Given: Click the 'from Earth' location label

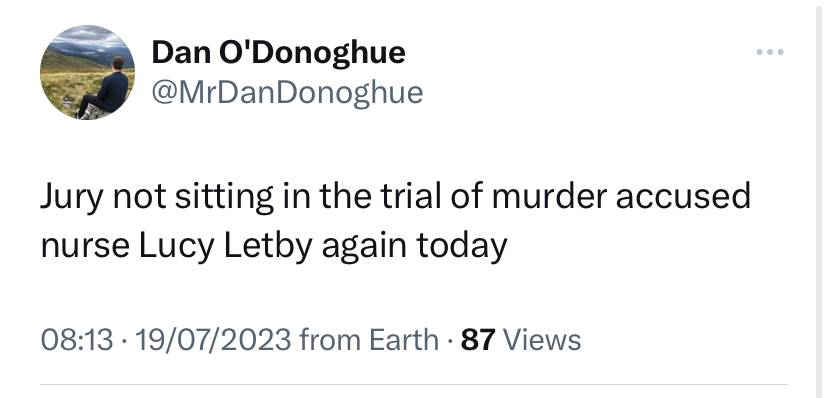Looking at the screenshot, I should (x=369, y=339).
